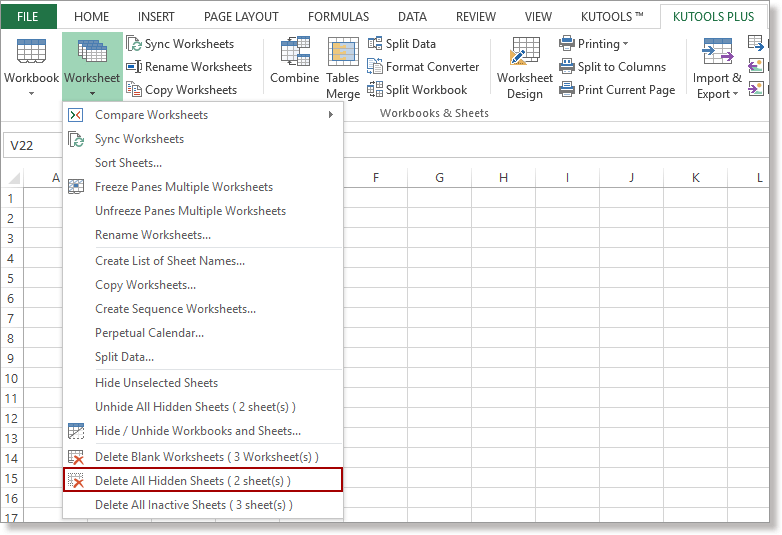
Task: Open Format Converter
Action: click(x=423, y=67)
